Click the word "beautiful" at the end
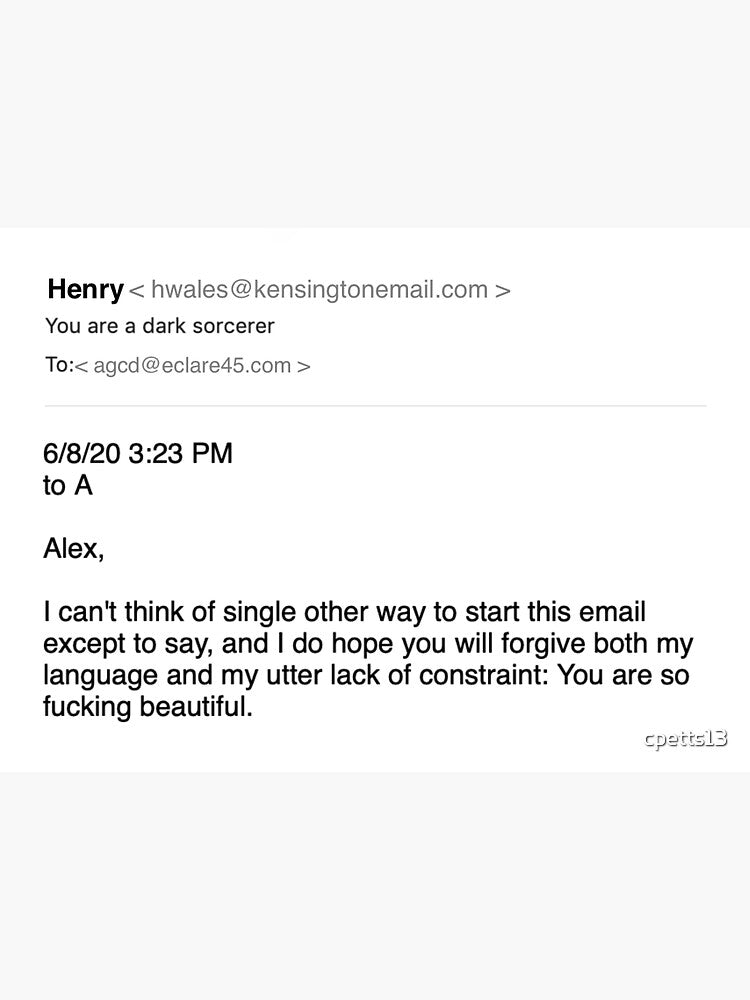The image size is (750, 1000). pos(198,707)
